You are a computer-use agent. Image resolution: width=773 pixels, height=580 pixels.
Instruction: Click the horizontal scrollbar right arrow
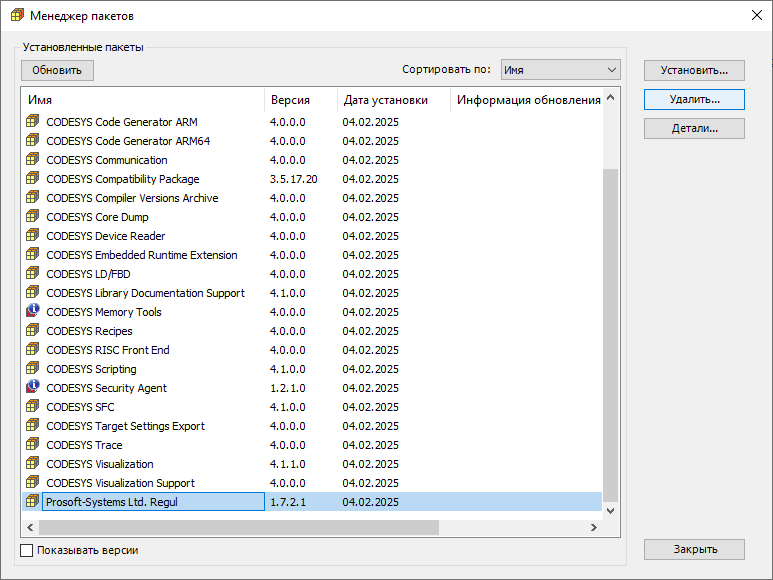(x=593, y=527)
